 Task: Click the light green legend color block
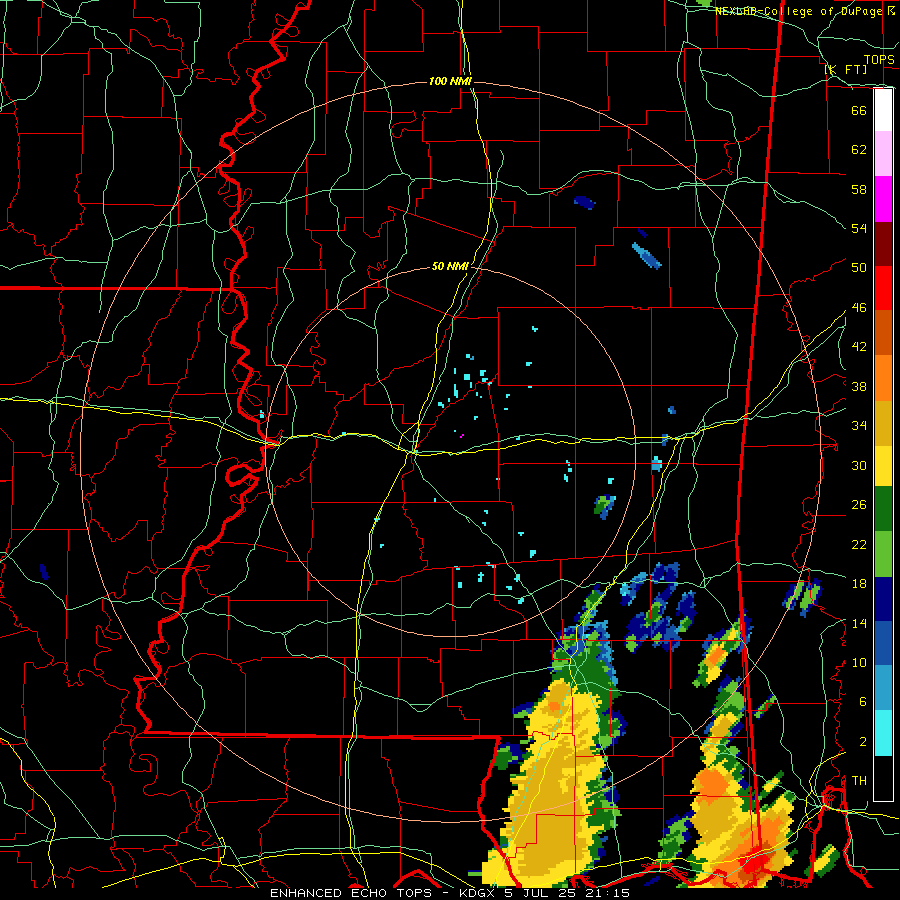click(x=883, y=554)
